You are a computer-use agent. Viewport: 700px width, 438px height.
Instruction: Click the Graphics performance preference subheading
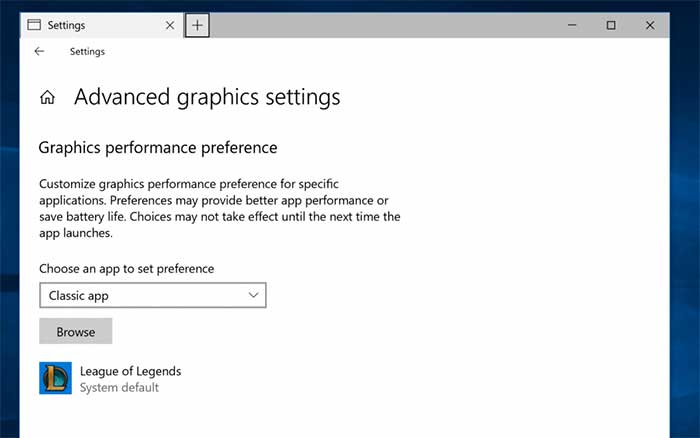[157, 148]
